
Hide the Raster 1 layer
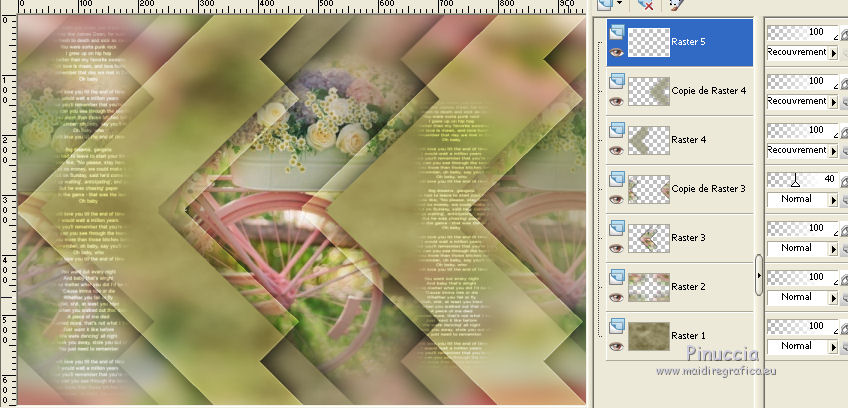click(x=617, y=346)
